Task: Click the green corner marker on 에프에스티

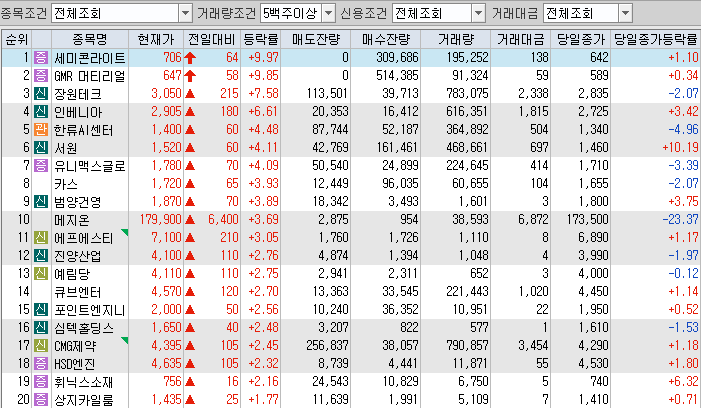Action: 125,232
